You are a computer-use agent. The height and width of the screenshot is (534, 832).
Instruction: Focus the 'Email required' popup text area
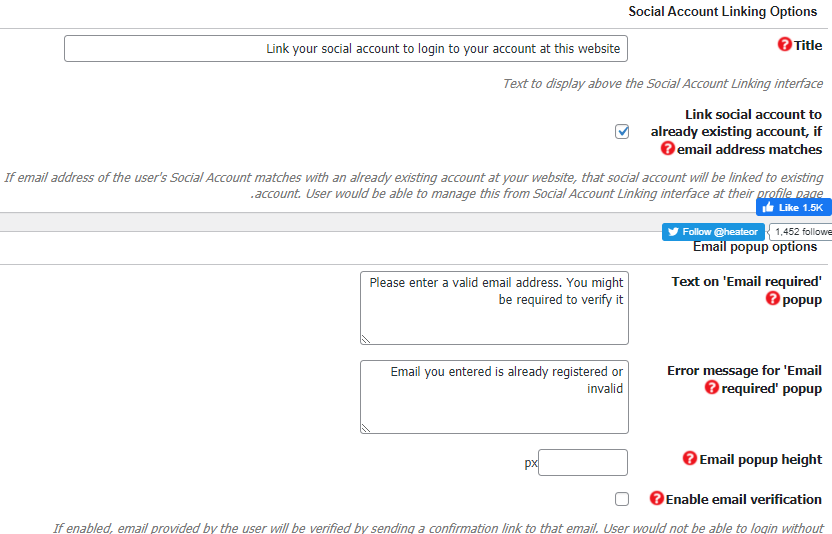coord(494,308)
